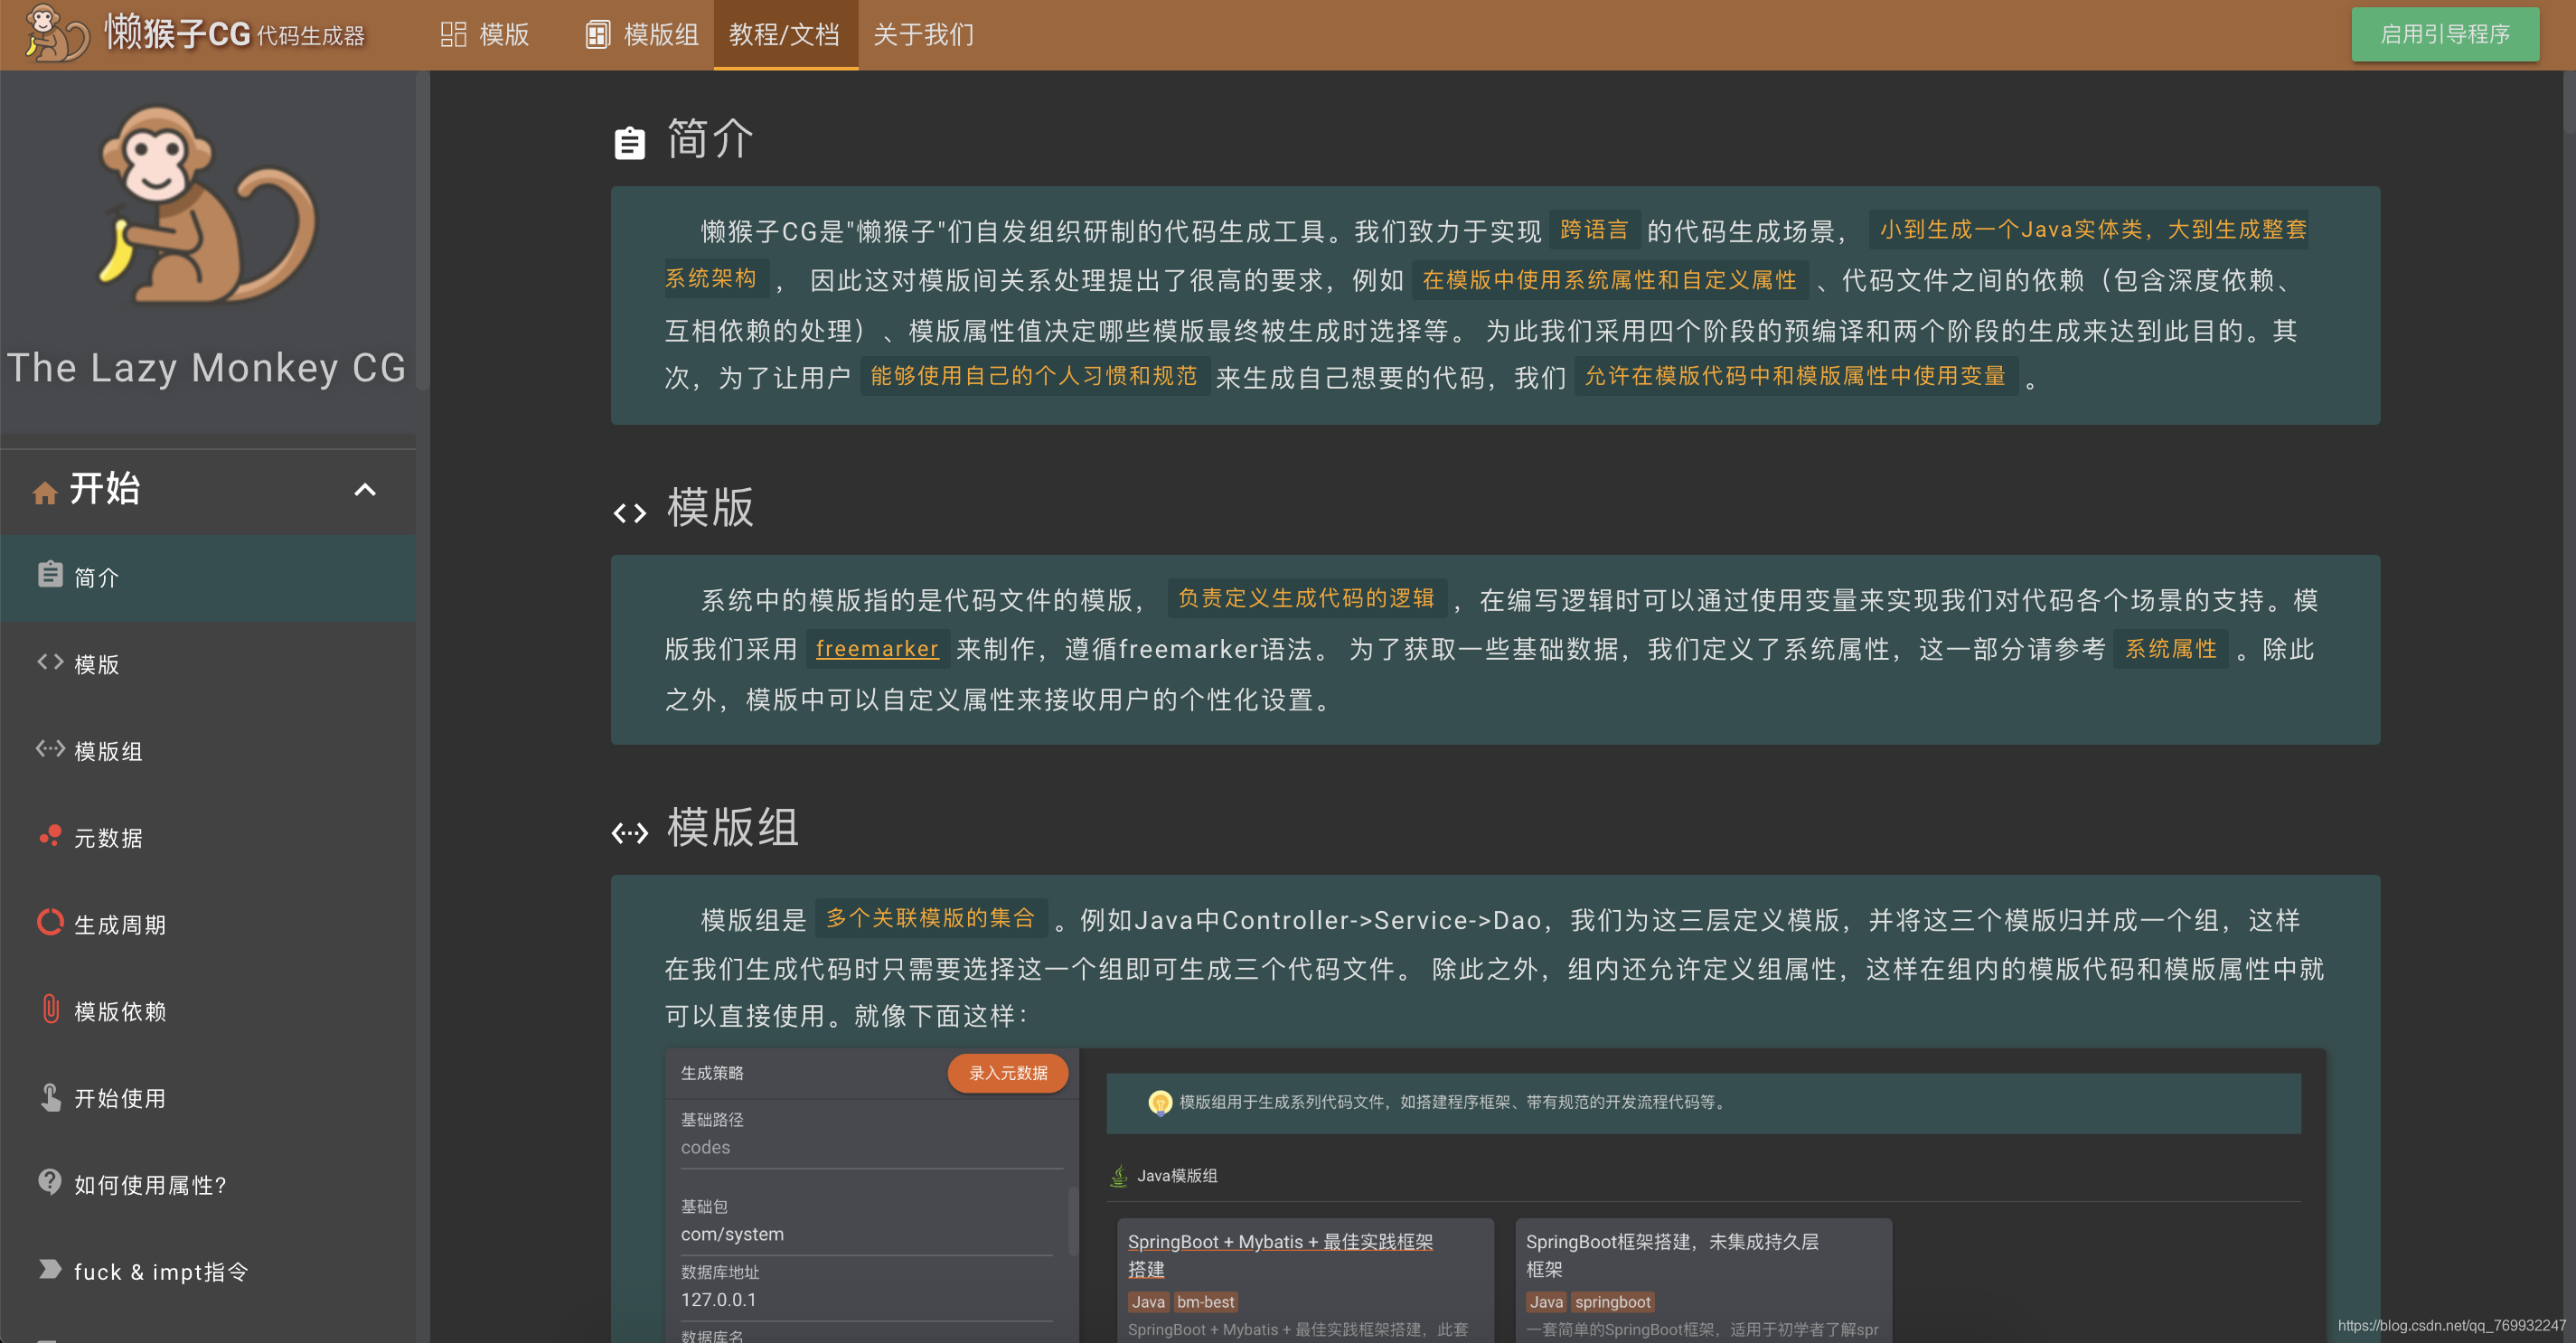Open the freemarker link in the 模版 section

click(x=876, y=649)
